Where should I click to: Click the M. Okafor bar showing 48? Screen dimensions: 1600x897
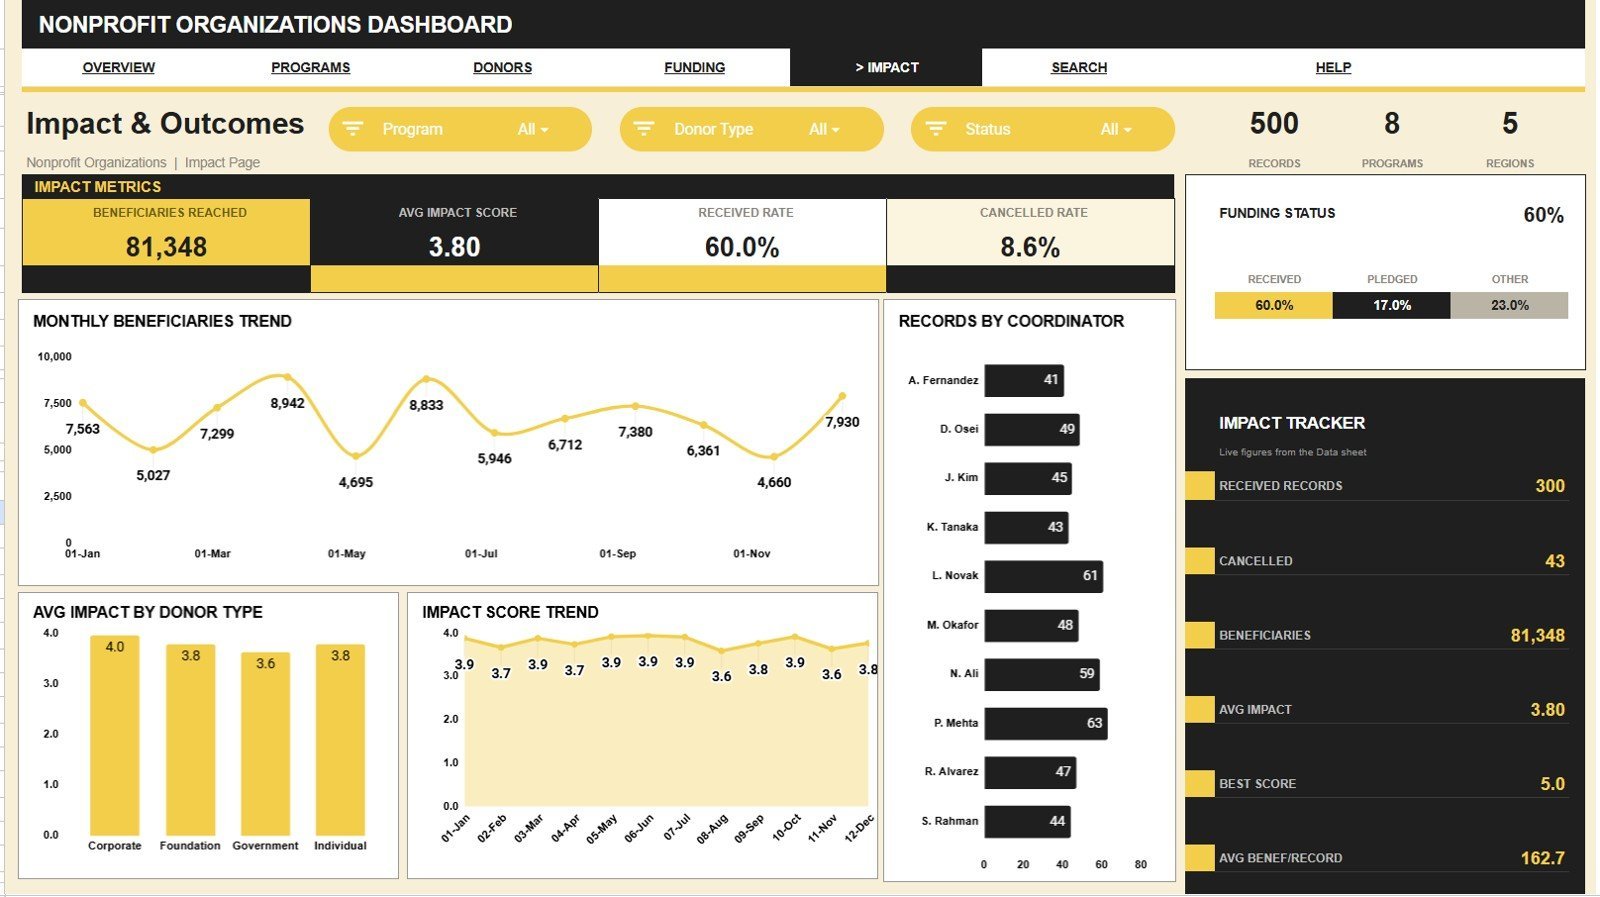point(1031,625)
